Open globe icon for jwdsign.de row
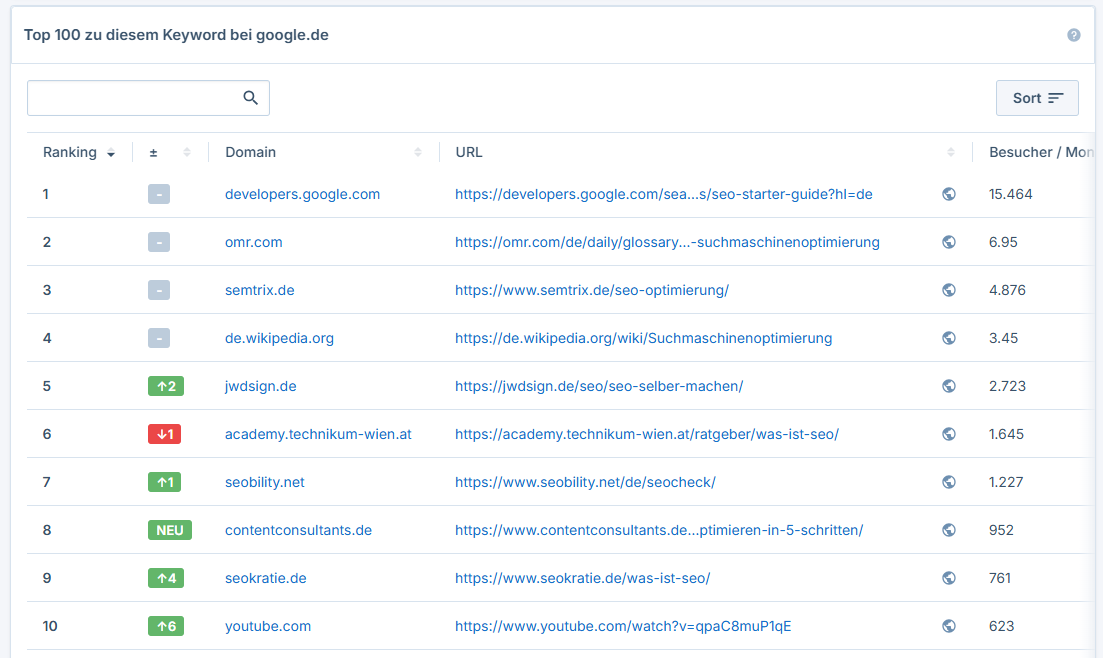Screen dimensions: 1103x658 (949, 386)
